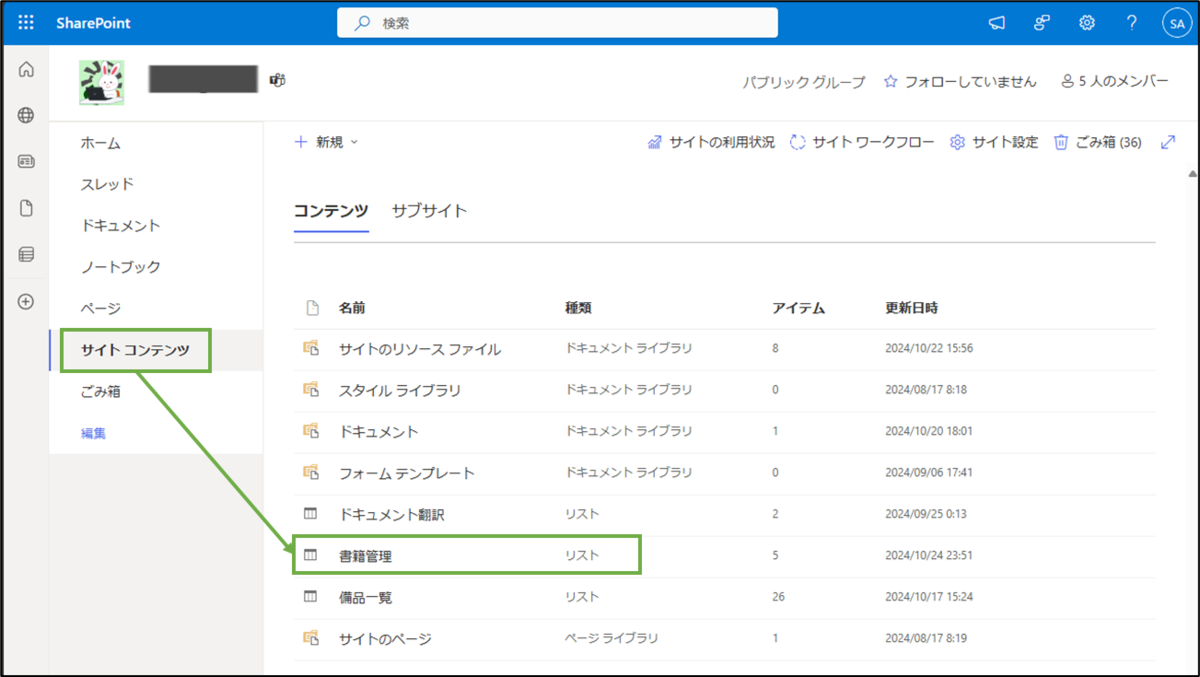Click the 5 人のメンバー members button
Image resolution: width=1200 pixels, height=677 pixels.
point(1114,82)
